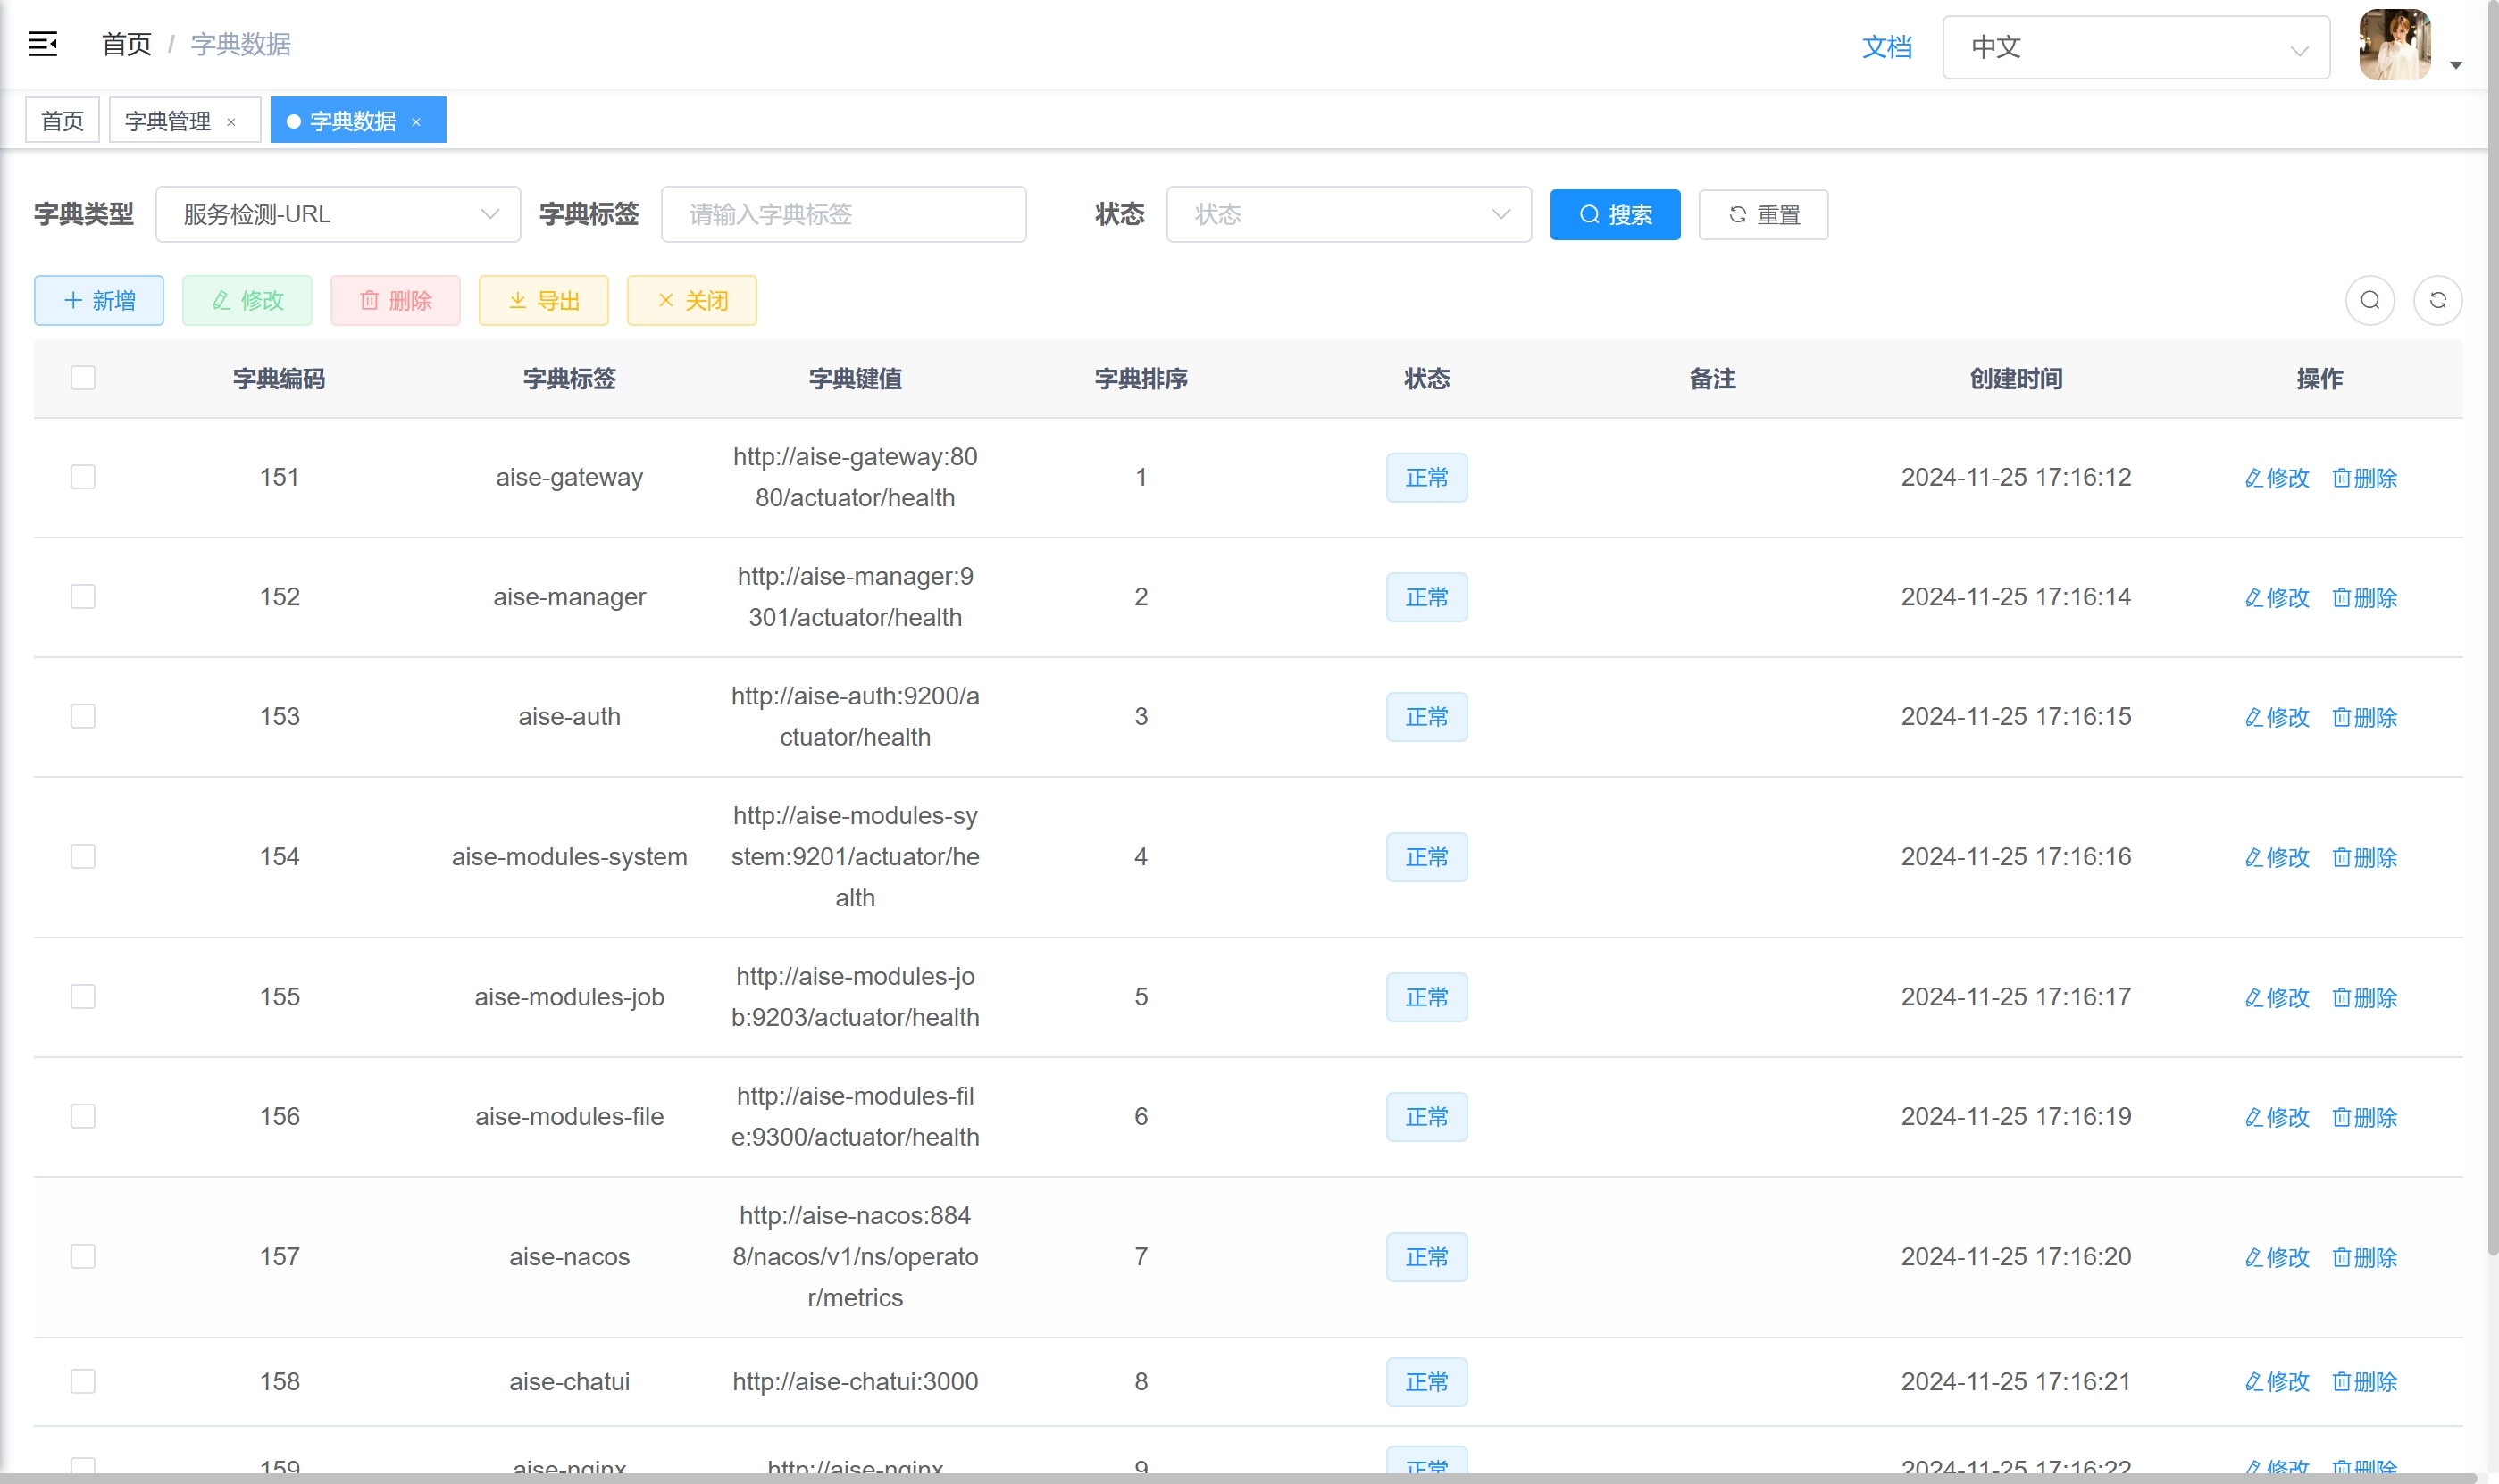Check the row 155 checkbox

coord(83,997)
